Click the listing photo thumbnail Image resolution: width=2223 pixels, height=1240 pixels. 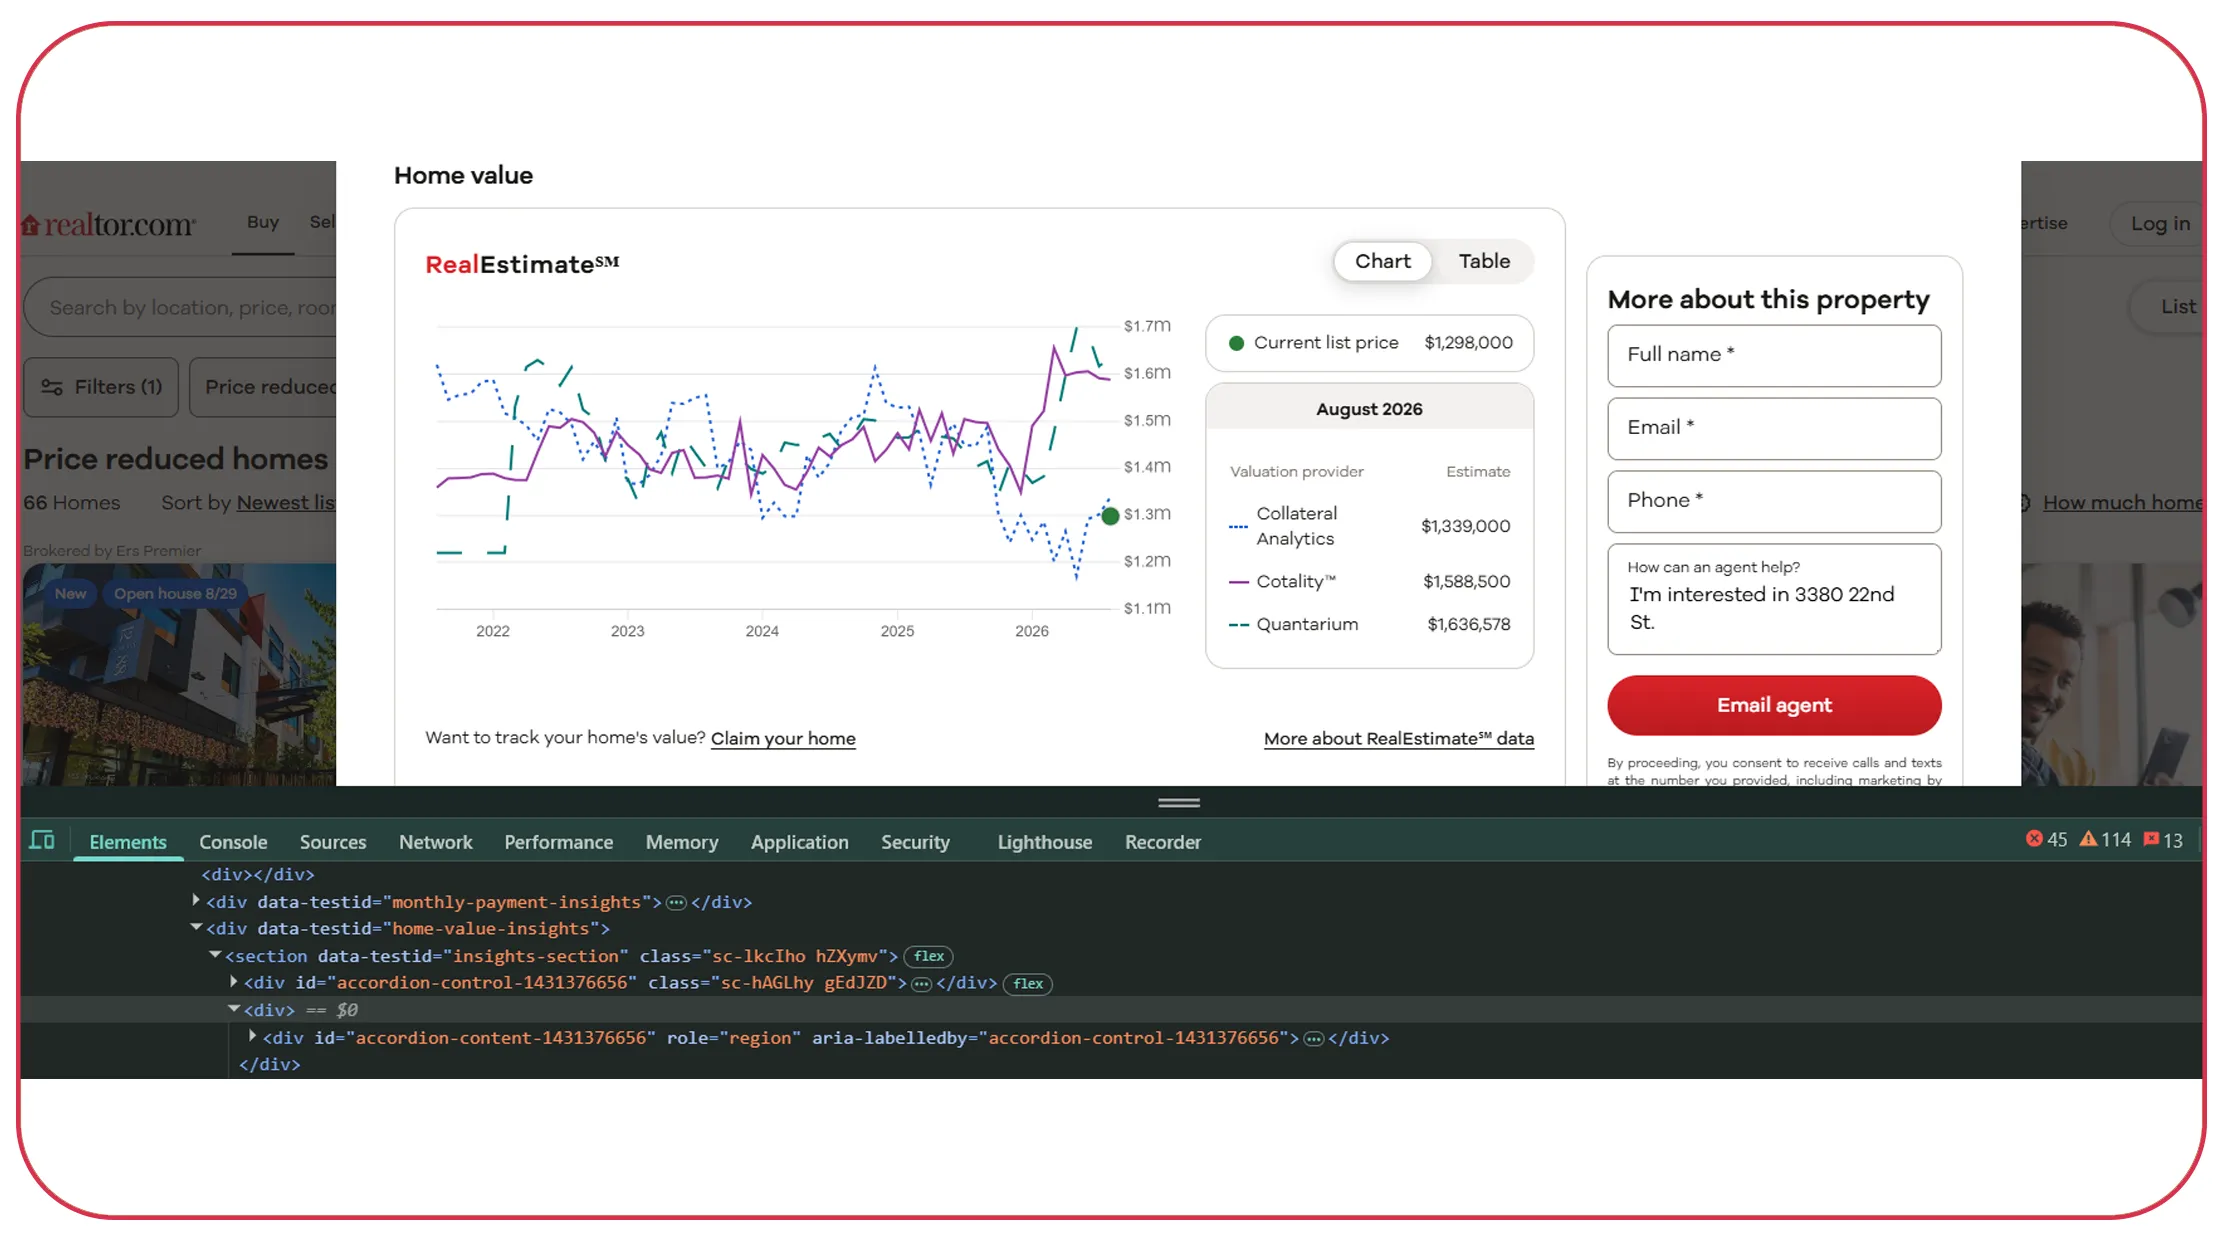click(179, 674)
